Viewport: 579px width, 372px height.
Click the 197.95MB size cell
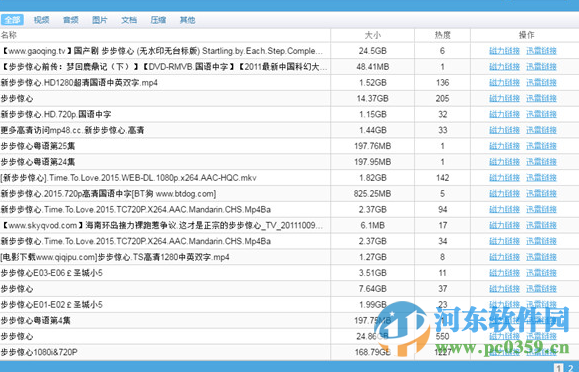click(373, 162)
